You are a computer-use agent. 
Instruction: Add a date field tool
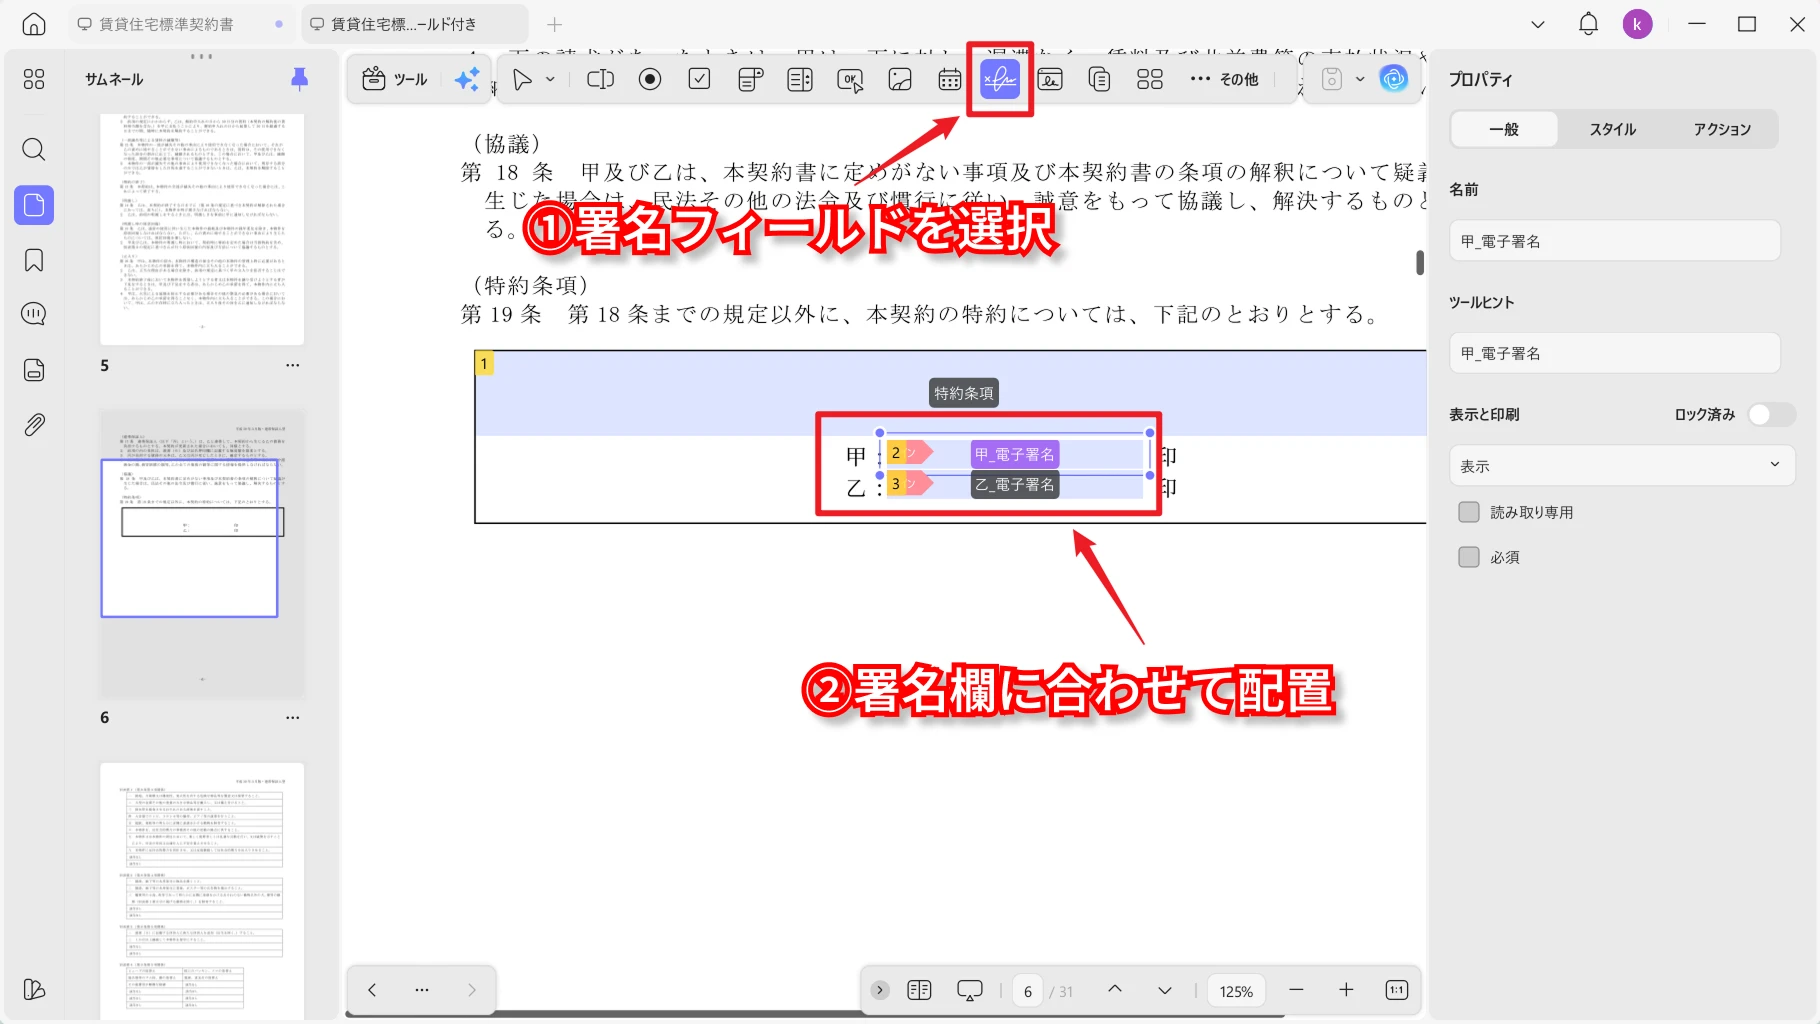click(950, 79)
